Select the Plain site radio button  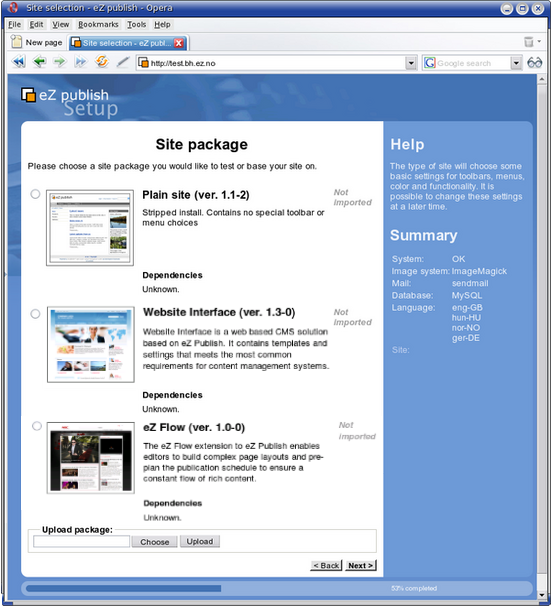click(35, 194)
